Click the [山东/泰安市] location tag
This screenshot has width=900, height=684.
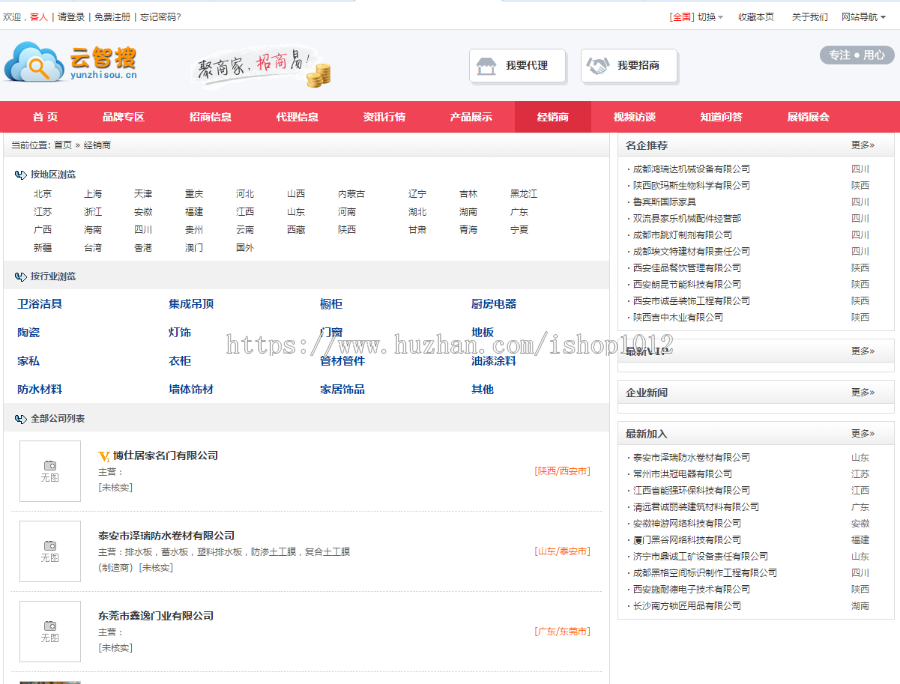(x=562, y=551)
